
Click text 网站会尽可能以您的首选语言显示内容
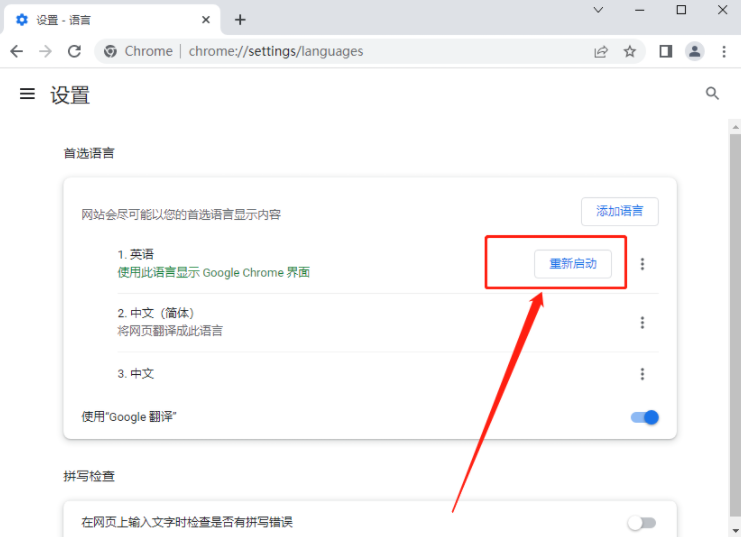[181, 215]
